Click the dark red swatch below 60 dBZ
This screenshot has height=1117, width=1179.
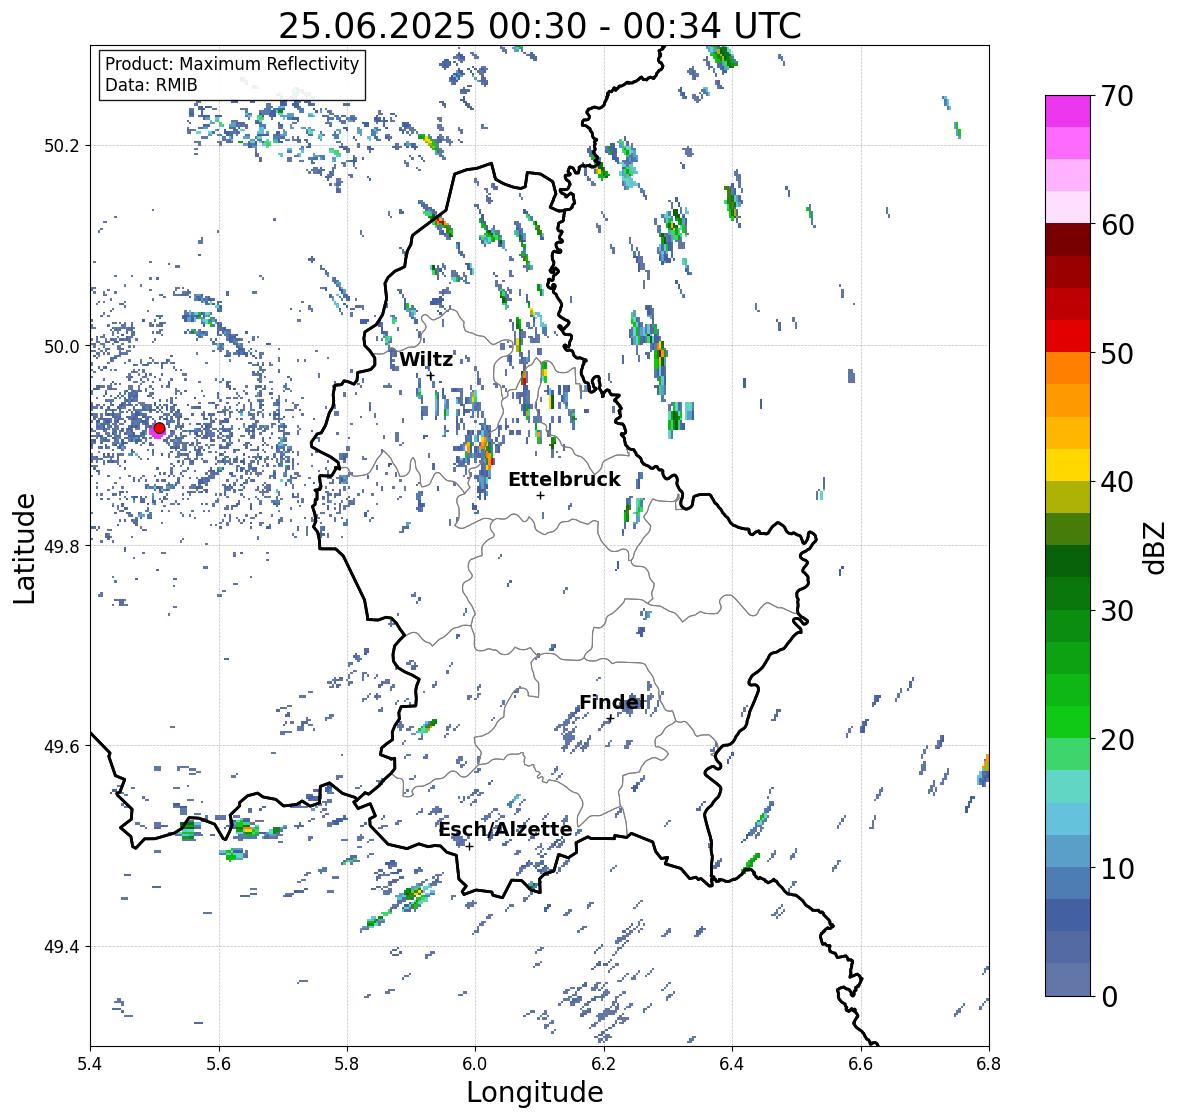[x=1068, y=240]
